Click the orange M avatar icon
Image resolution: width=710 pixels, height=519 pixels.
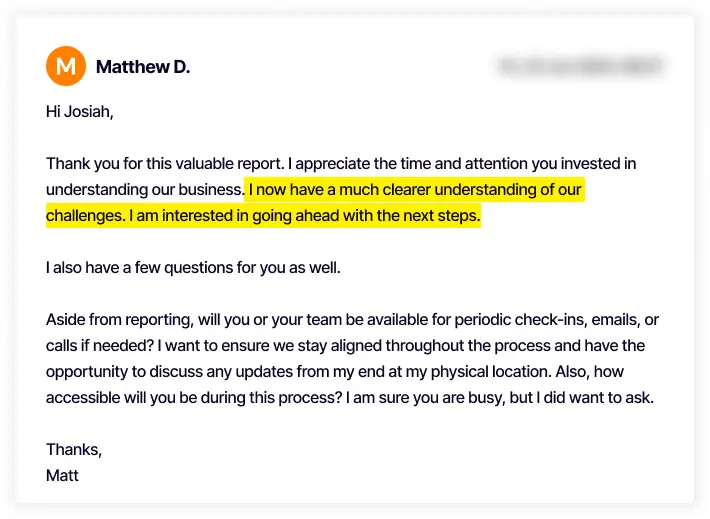pos(66,67)
